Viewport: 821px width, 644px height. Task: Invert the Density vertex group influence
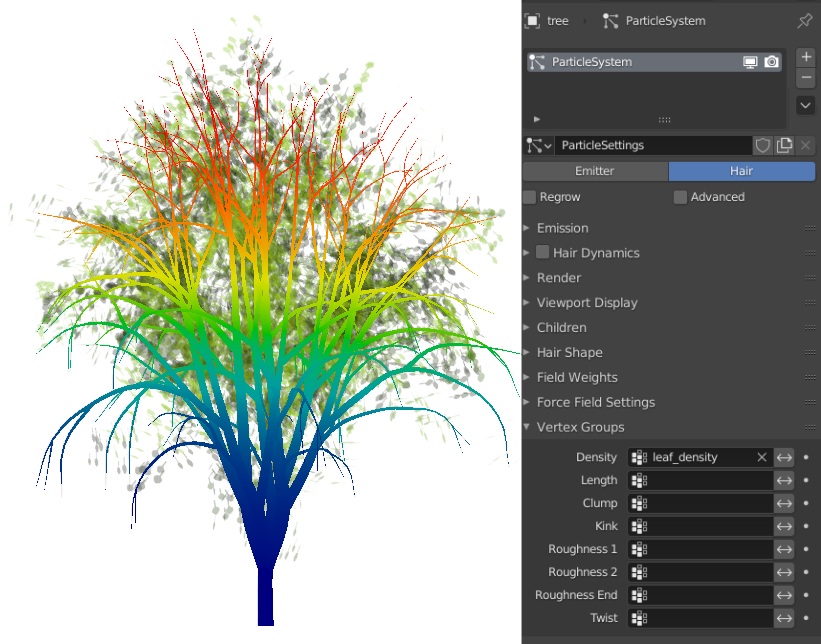784,458
